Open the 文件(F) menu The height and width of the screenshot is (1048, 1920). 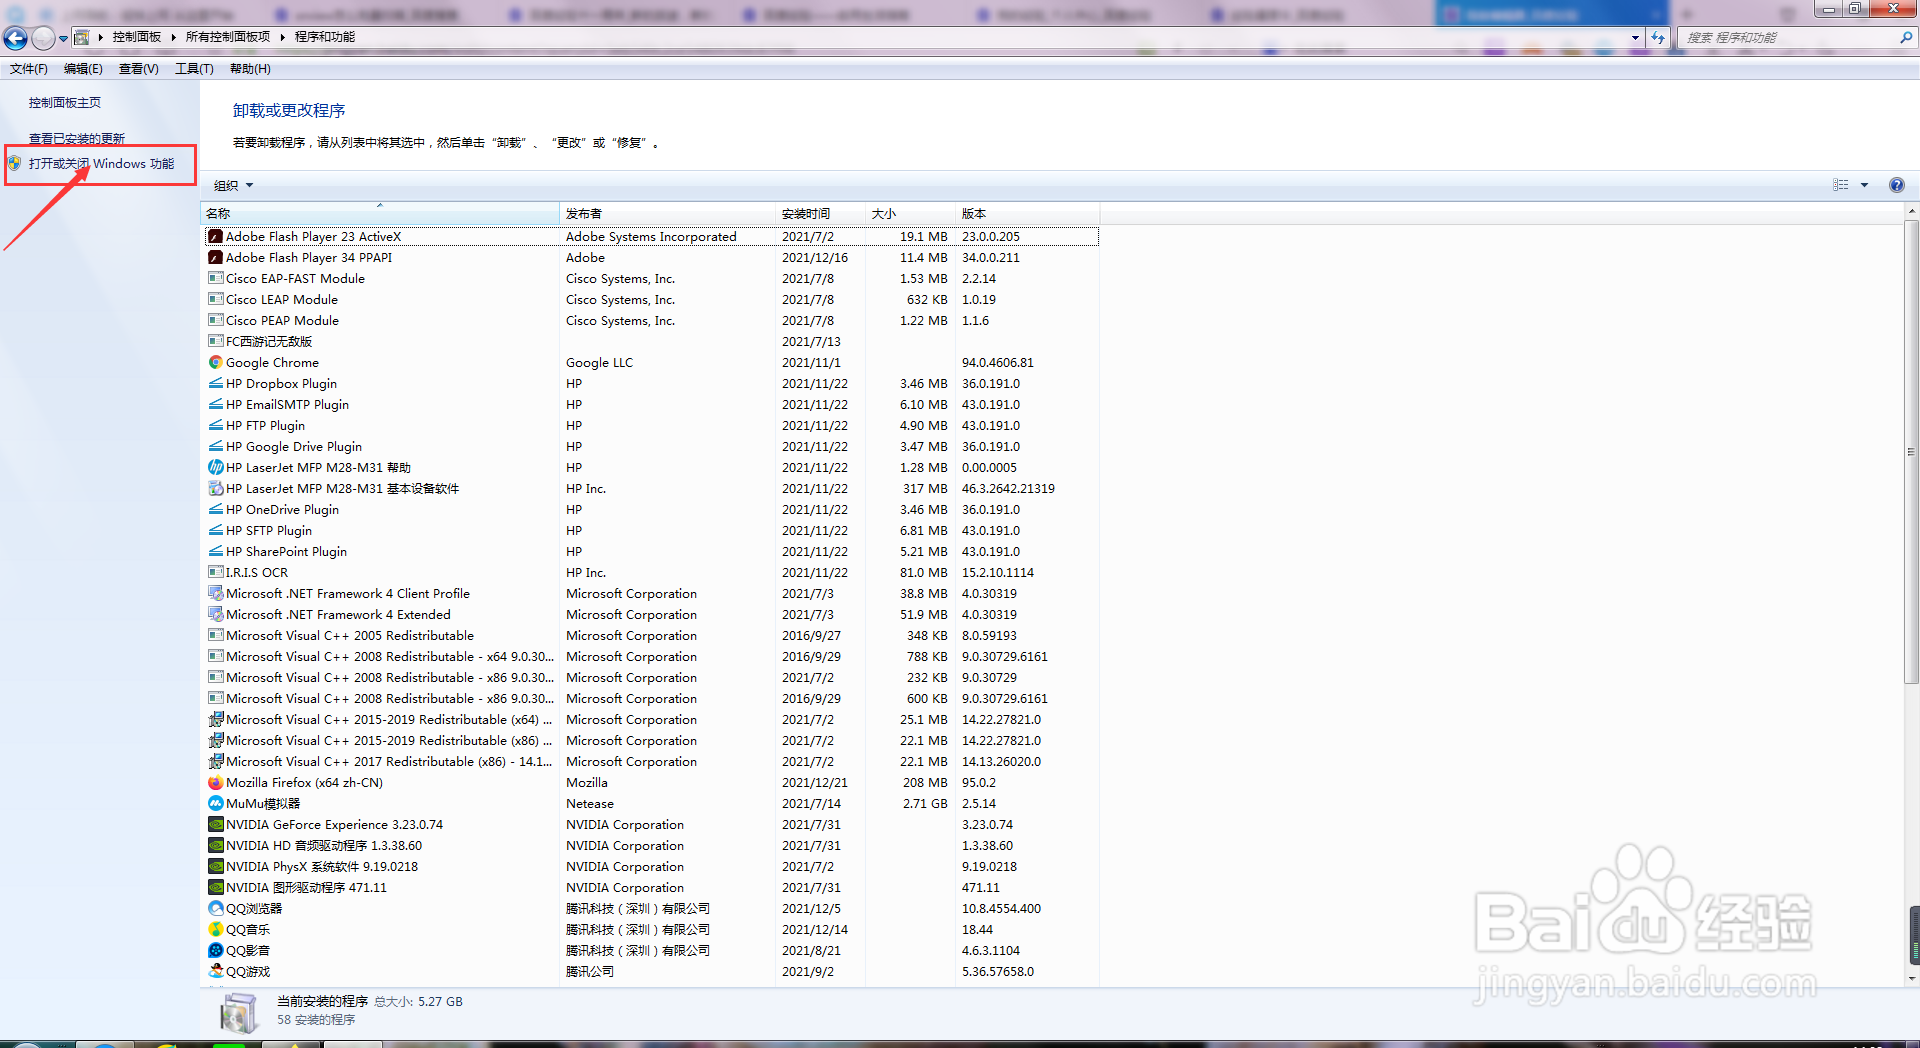click(29, 69)
